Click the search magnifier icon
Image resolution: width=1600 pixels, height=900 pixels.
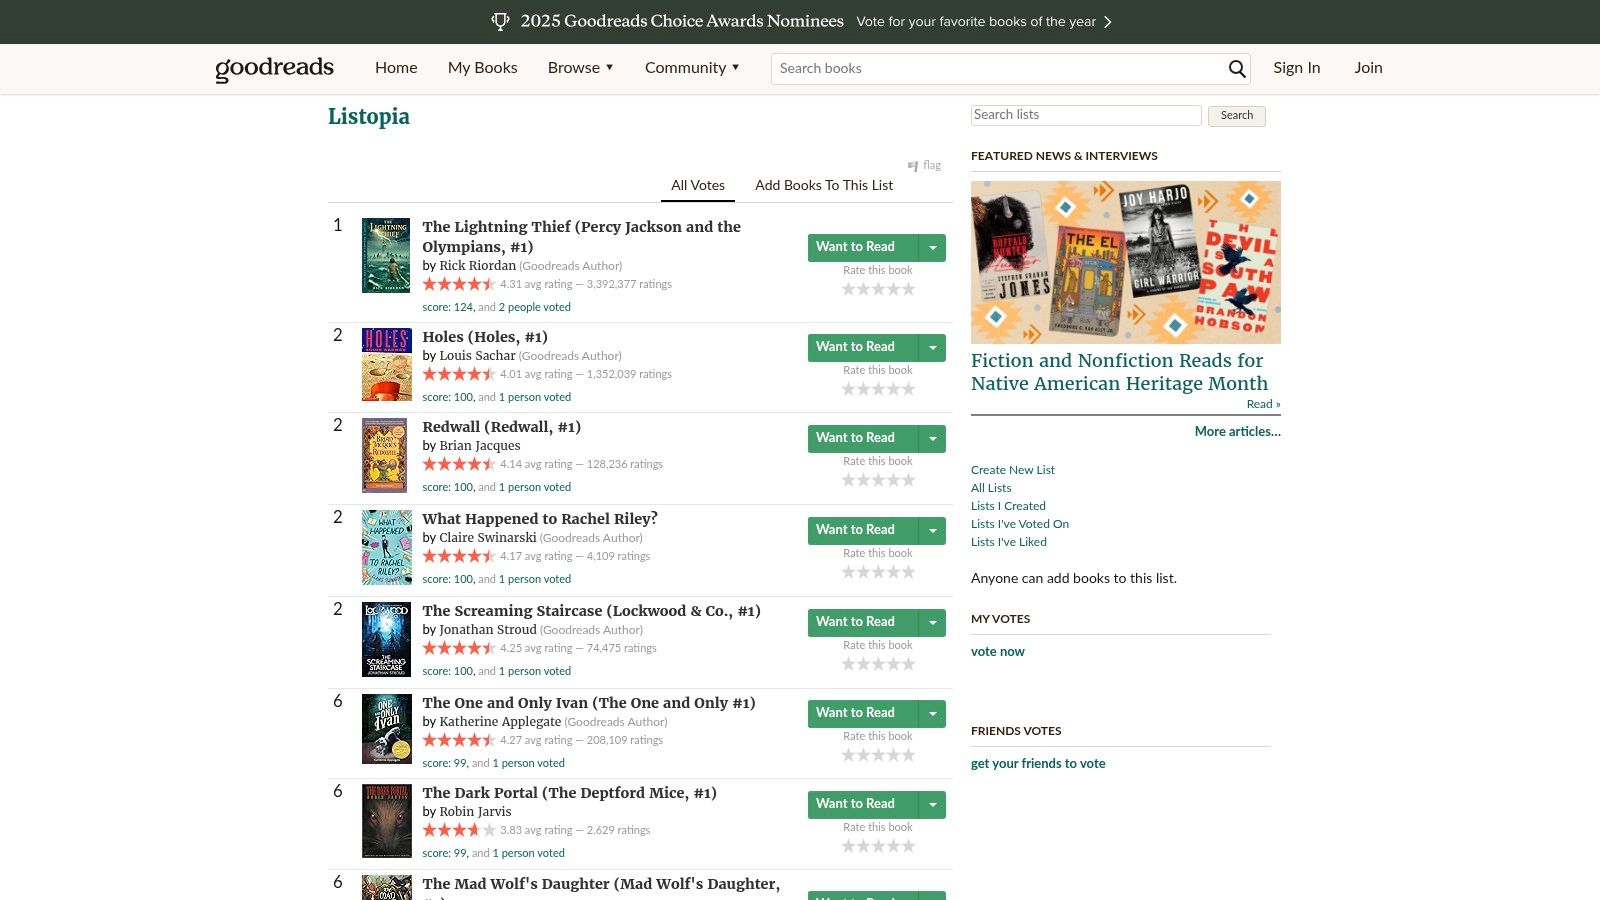pos(1237,69)
